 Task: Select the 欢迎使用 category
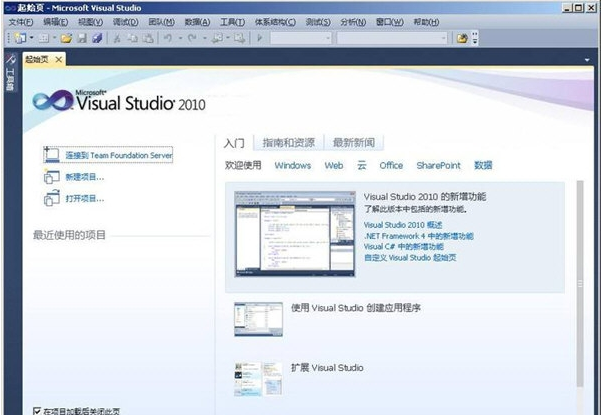pyautogui.click(x=243, y=165)
